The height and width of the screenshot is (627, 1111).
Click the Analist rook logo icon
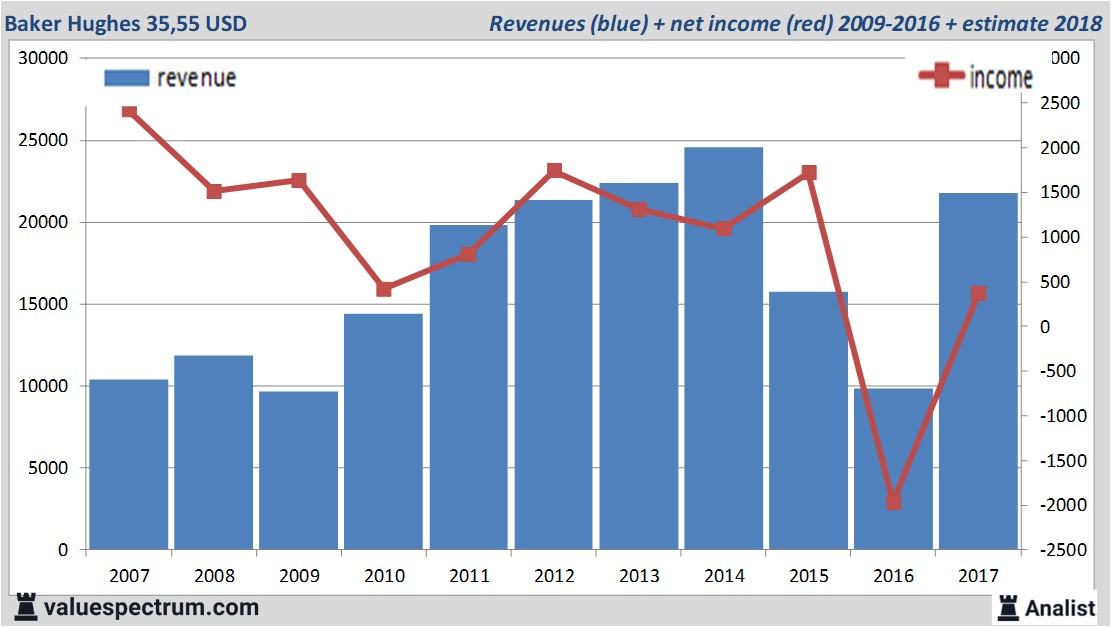[1009, 607]
